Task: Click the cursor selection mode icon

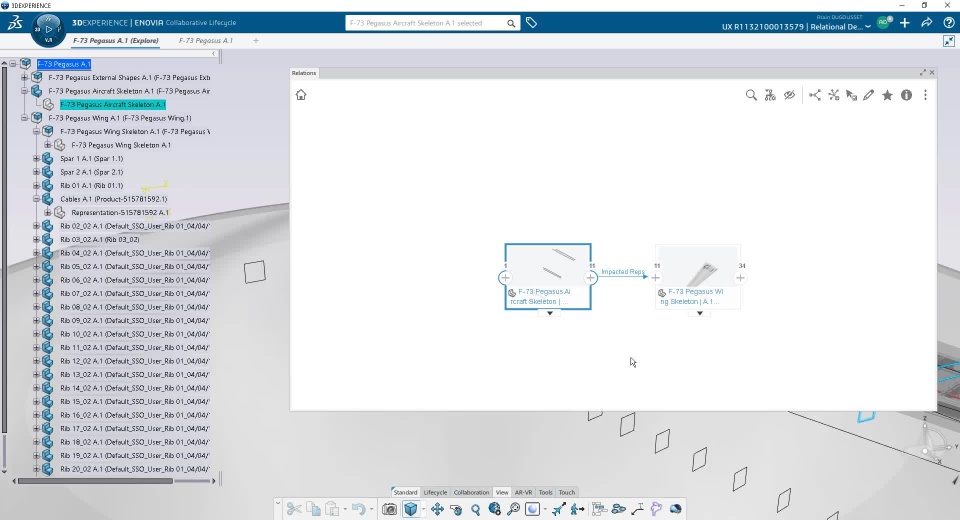Action: 852,95
